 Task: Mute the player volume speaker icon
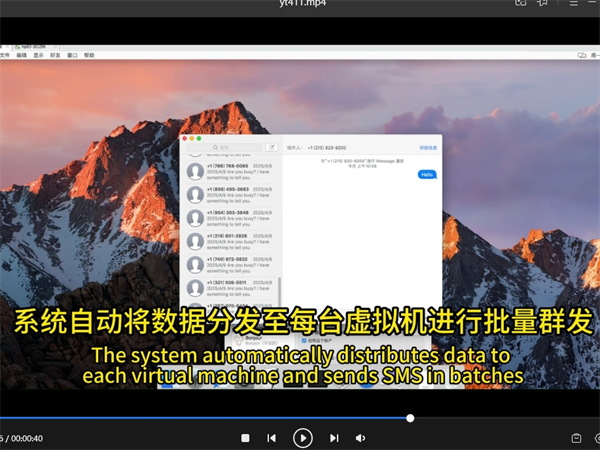(361, 437)
